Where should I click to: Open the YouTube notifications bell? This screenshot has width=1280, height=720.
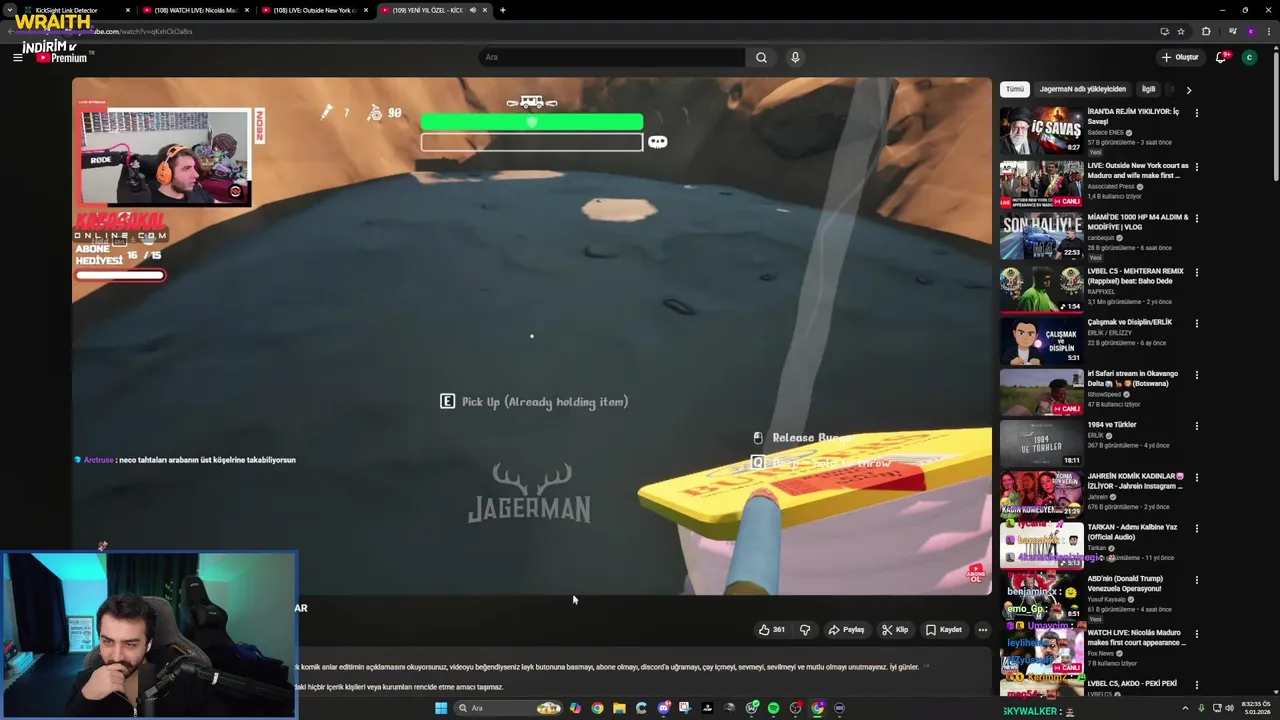(1220, 57)
